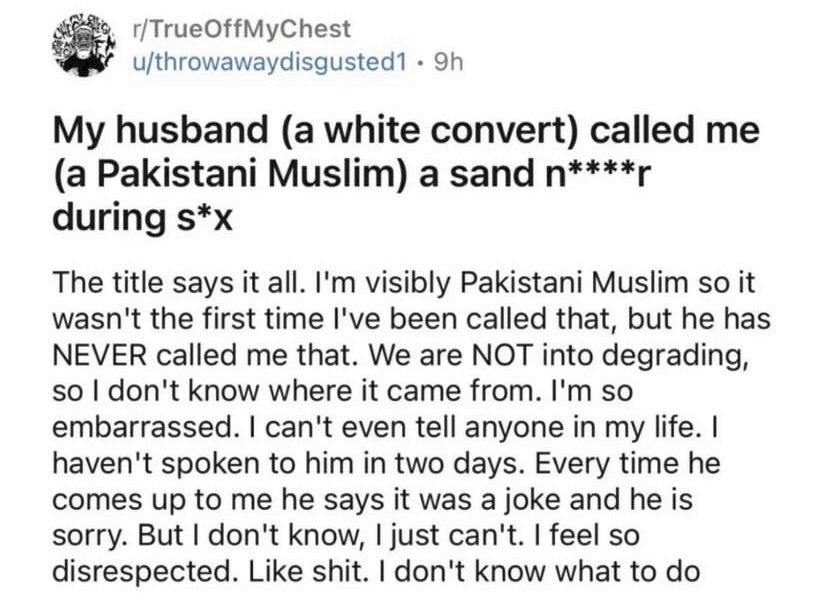Click the last line starting "disrespected. Like"
The height and width of the screenshot is (603, 828).
(376, 572)
